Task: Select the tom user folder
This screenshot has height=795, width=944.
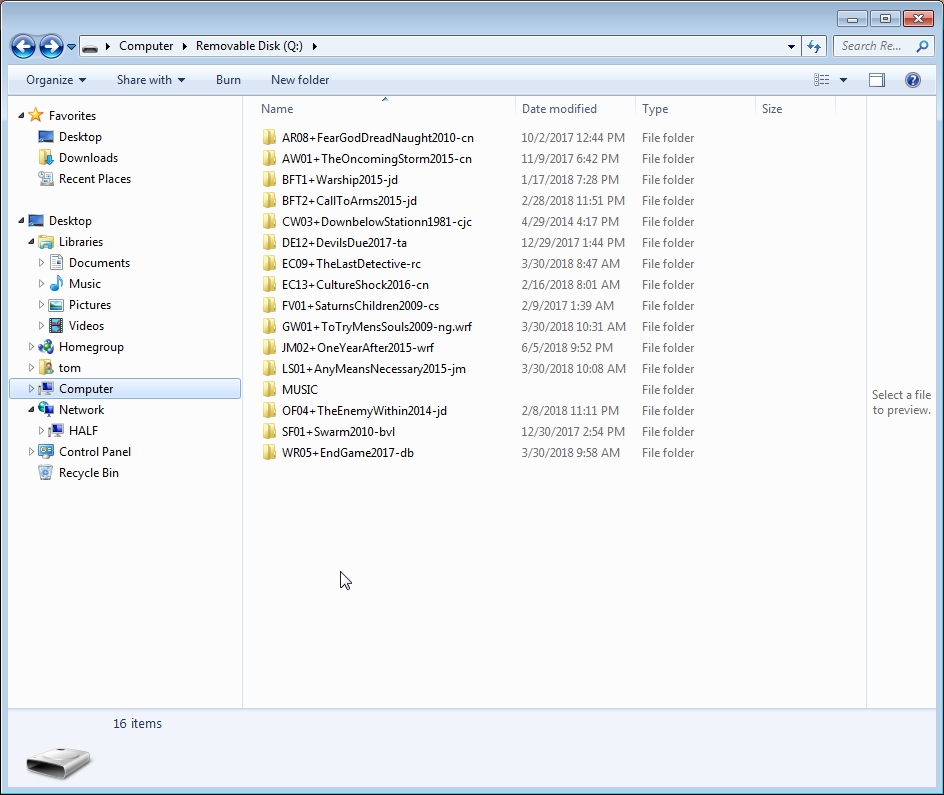Action: (x=69, y=368)
